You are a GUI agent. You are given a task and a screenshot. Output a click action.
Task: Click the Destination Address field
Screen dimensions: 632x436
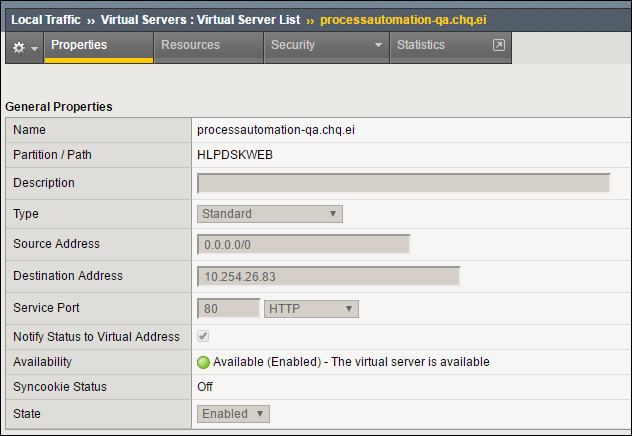328,276
